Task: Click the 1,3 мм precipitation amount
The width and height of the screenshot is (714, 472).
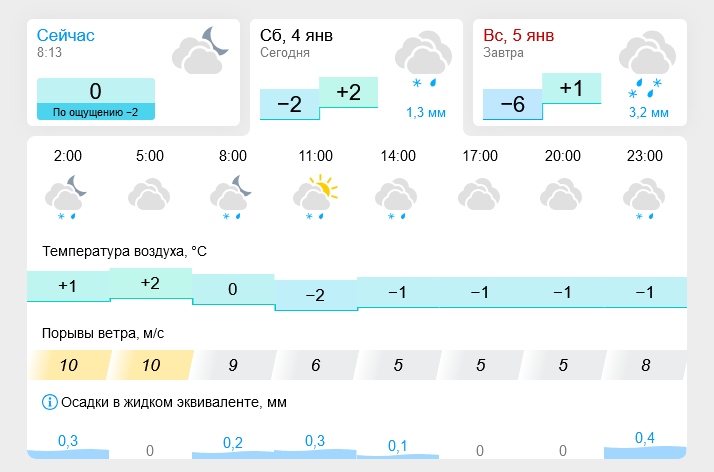Action: (426, 112)
